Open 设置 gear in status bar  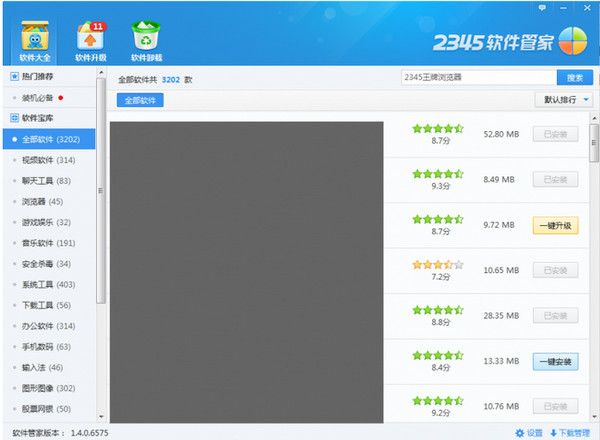(528, 433)
